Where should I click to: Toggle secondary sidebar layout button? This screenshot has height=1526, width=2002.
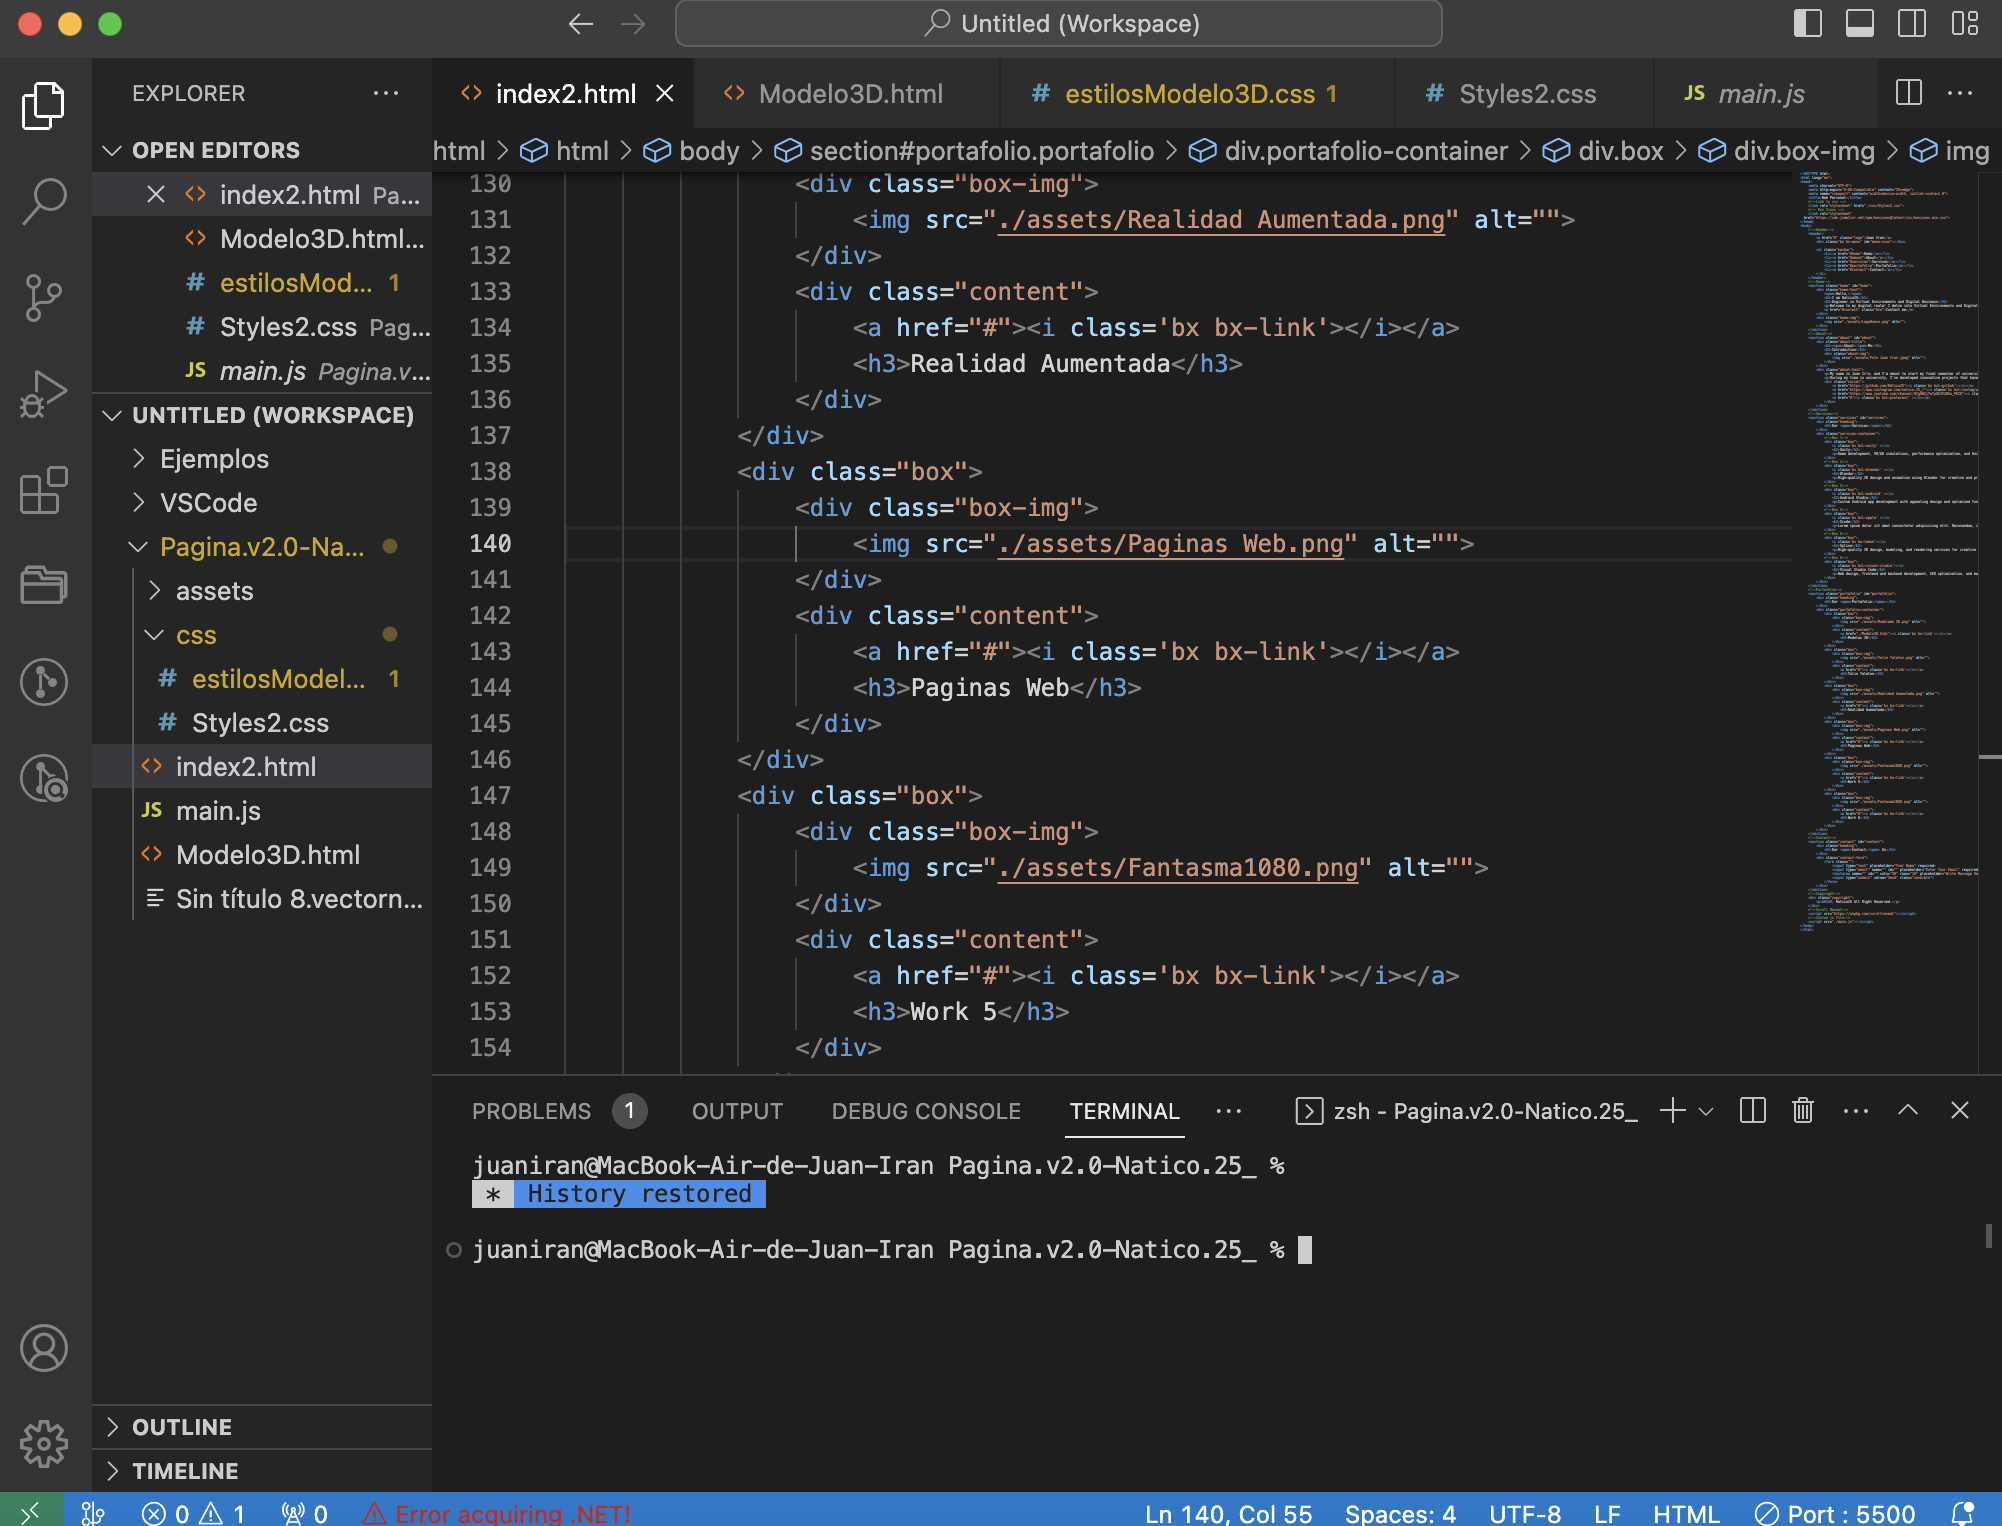(1911, 23)
